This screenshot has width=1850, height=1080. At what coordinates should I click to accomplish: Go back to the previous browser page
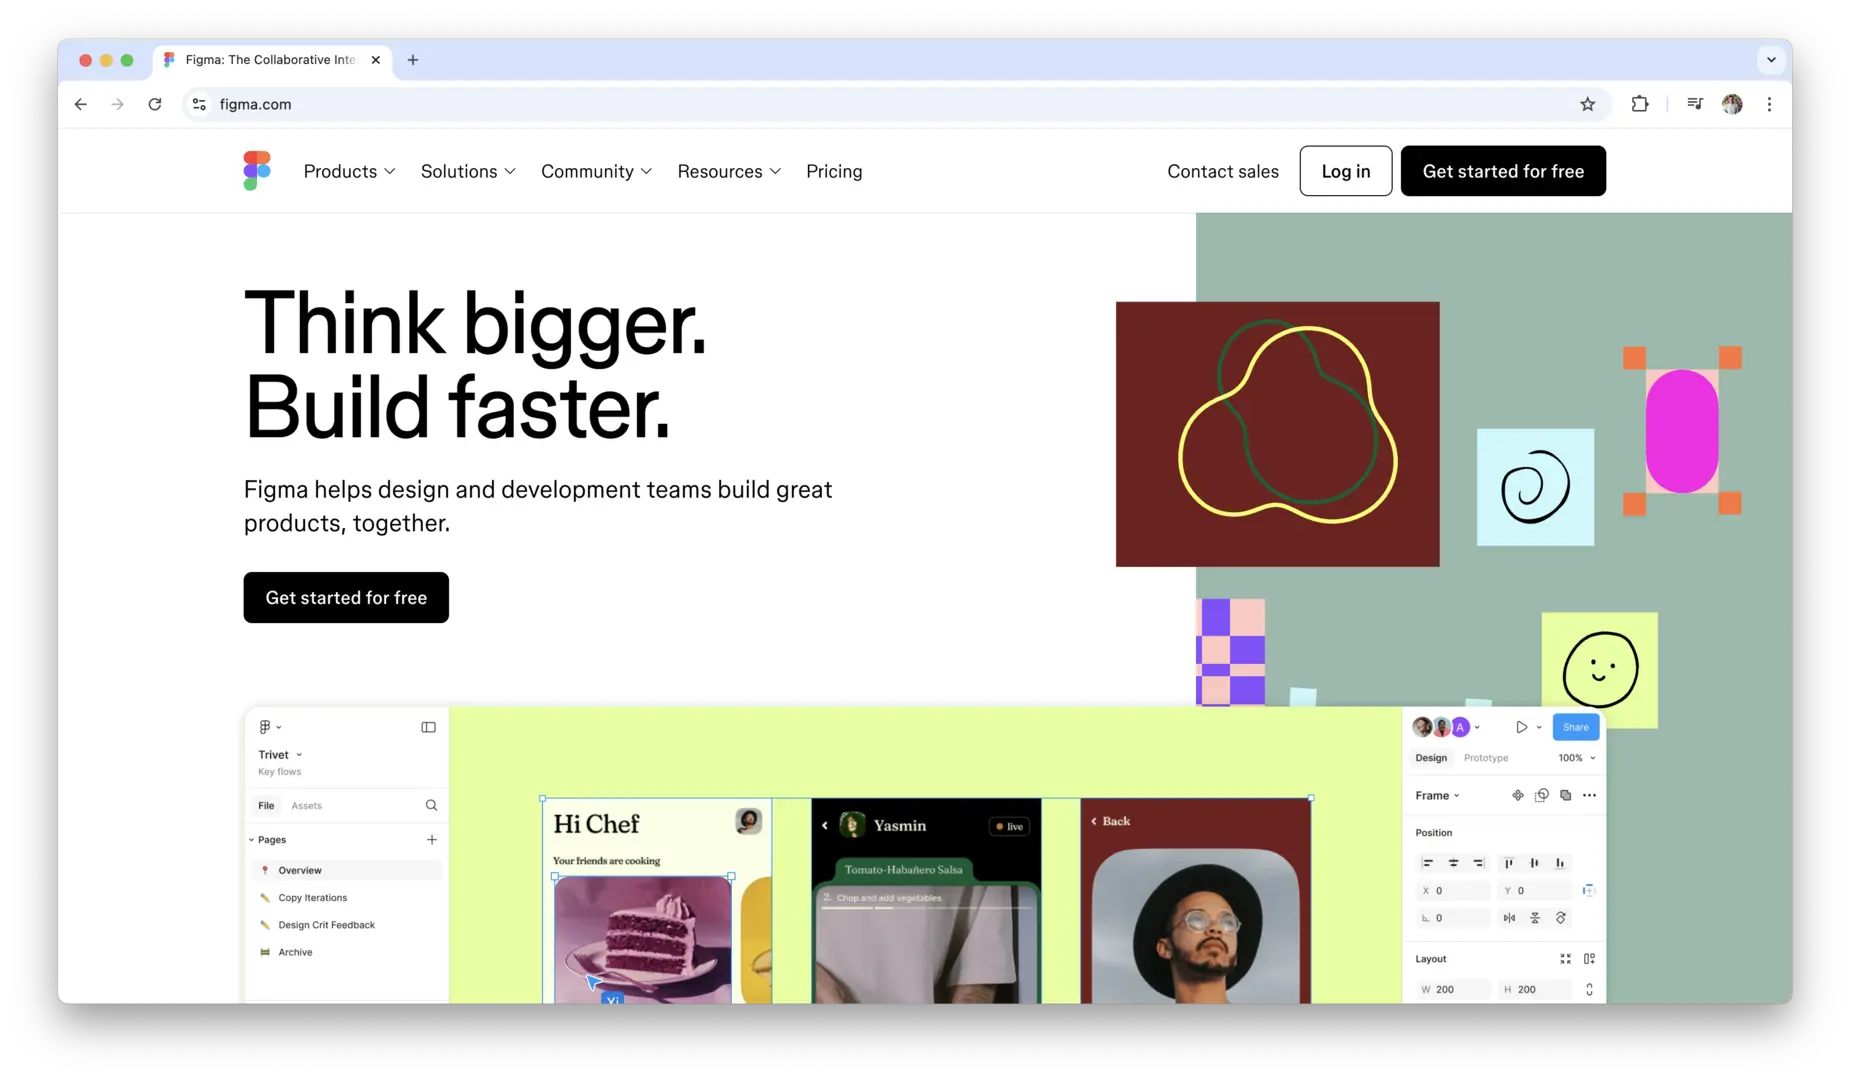(81, 104)
